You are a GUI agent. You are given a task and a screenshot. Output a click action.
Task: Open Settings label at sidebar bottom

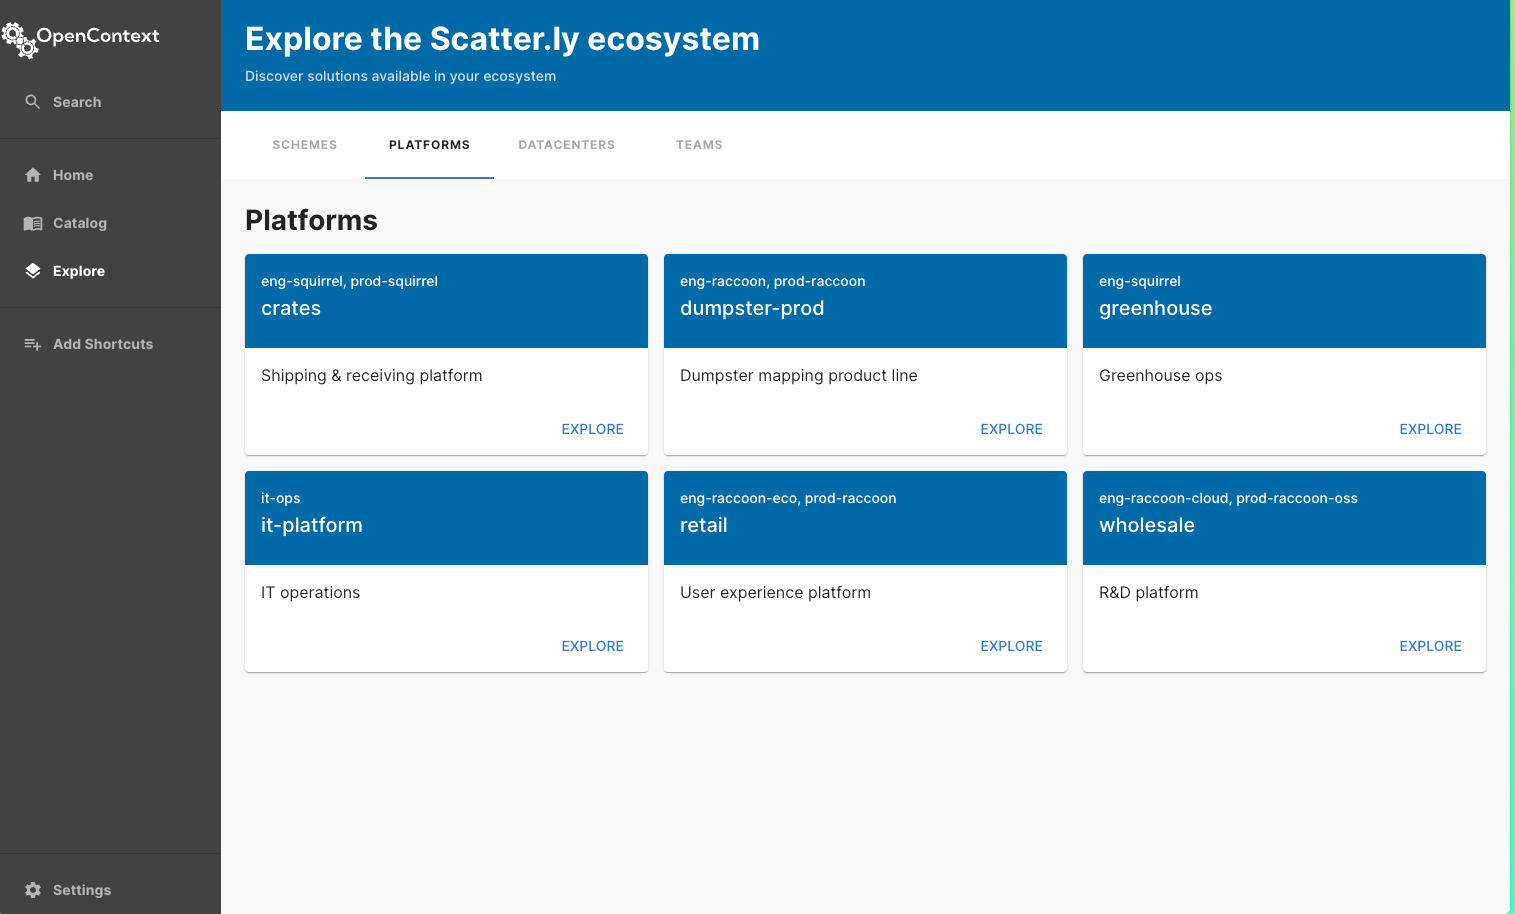[82, 890]
